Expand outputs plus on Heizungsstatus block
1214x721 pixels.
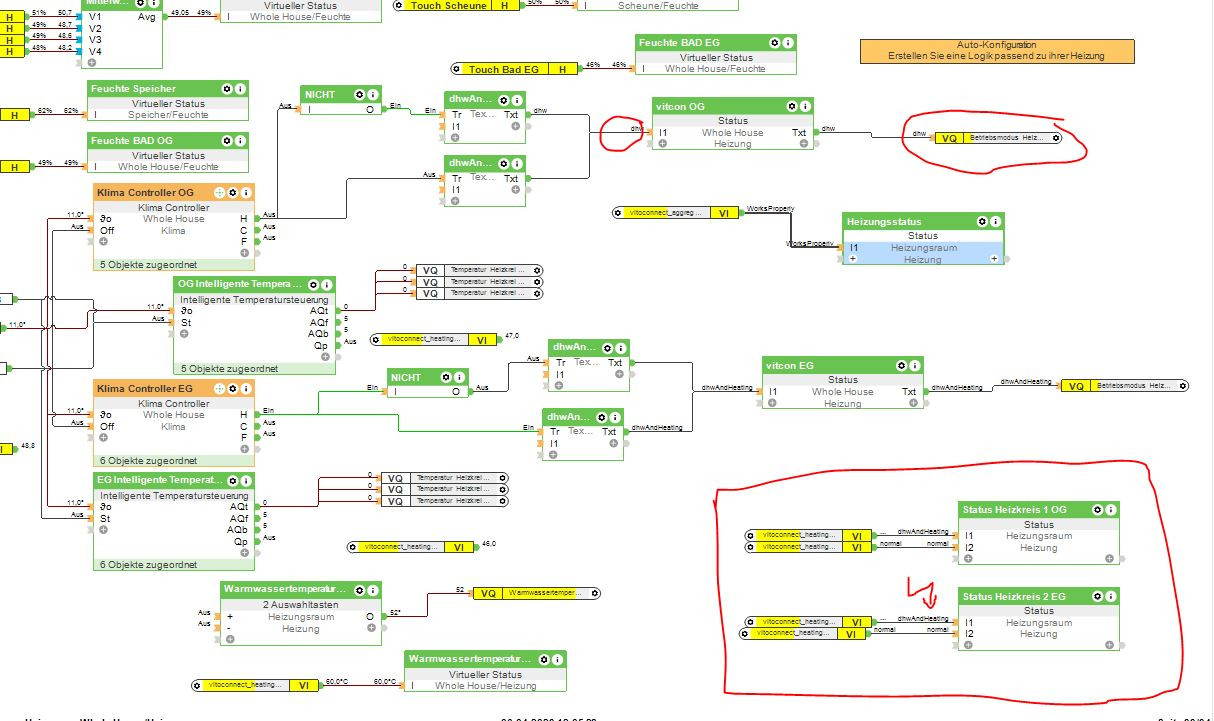[x=994, y=259]
